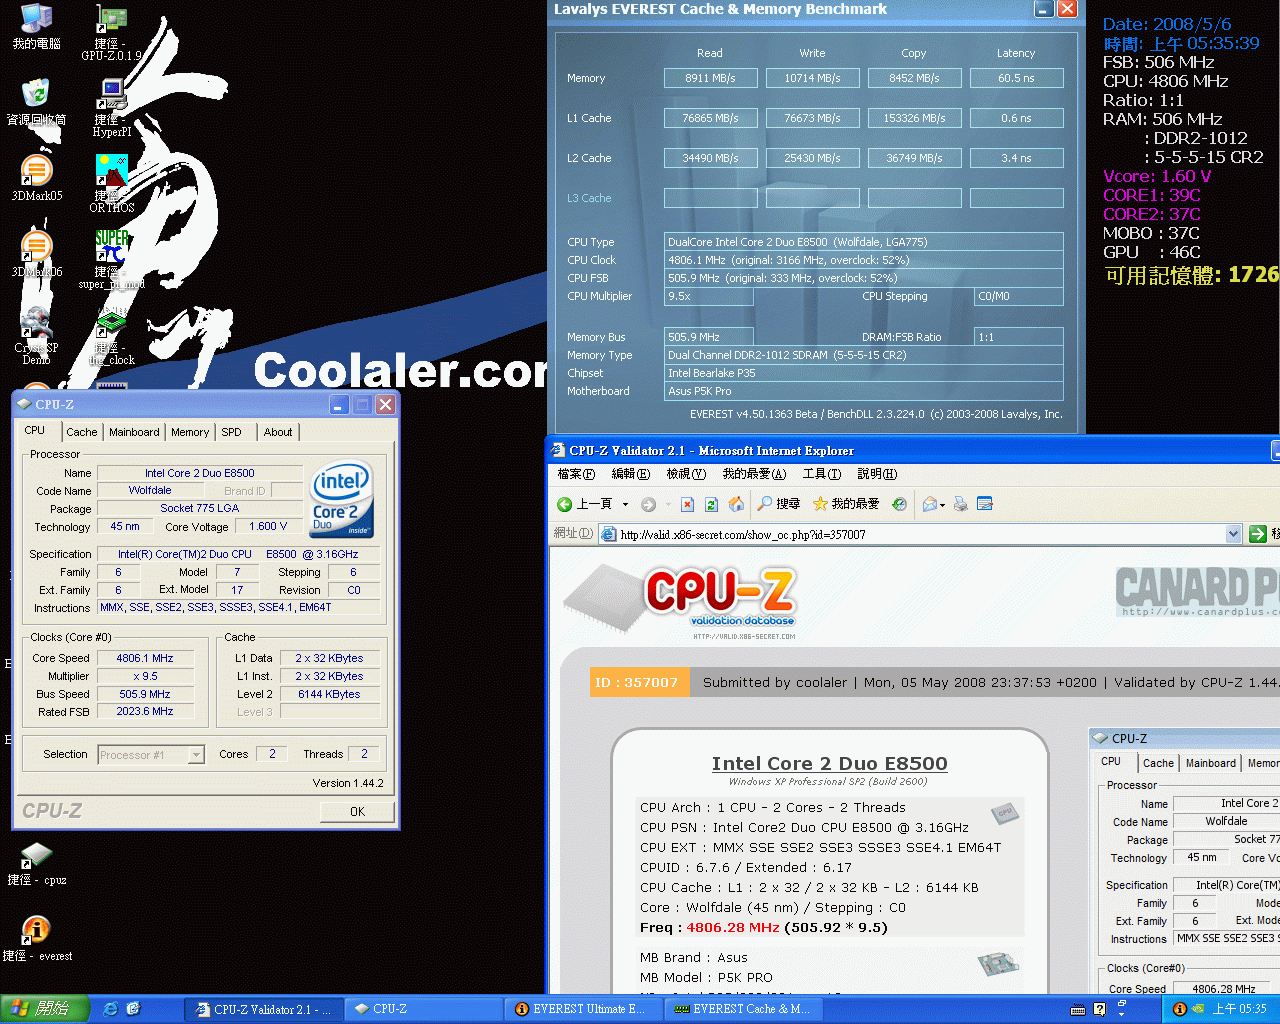Open the 工具(T) menu in Internet Explorer
The width and height of the screenshot is (1280, 1024).
coord(821,474)
